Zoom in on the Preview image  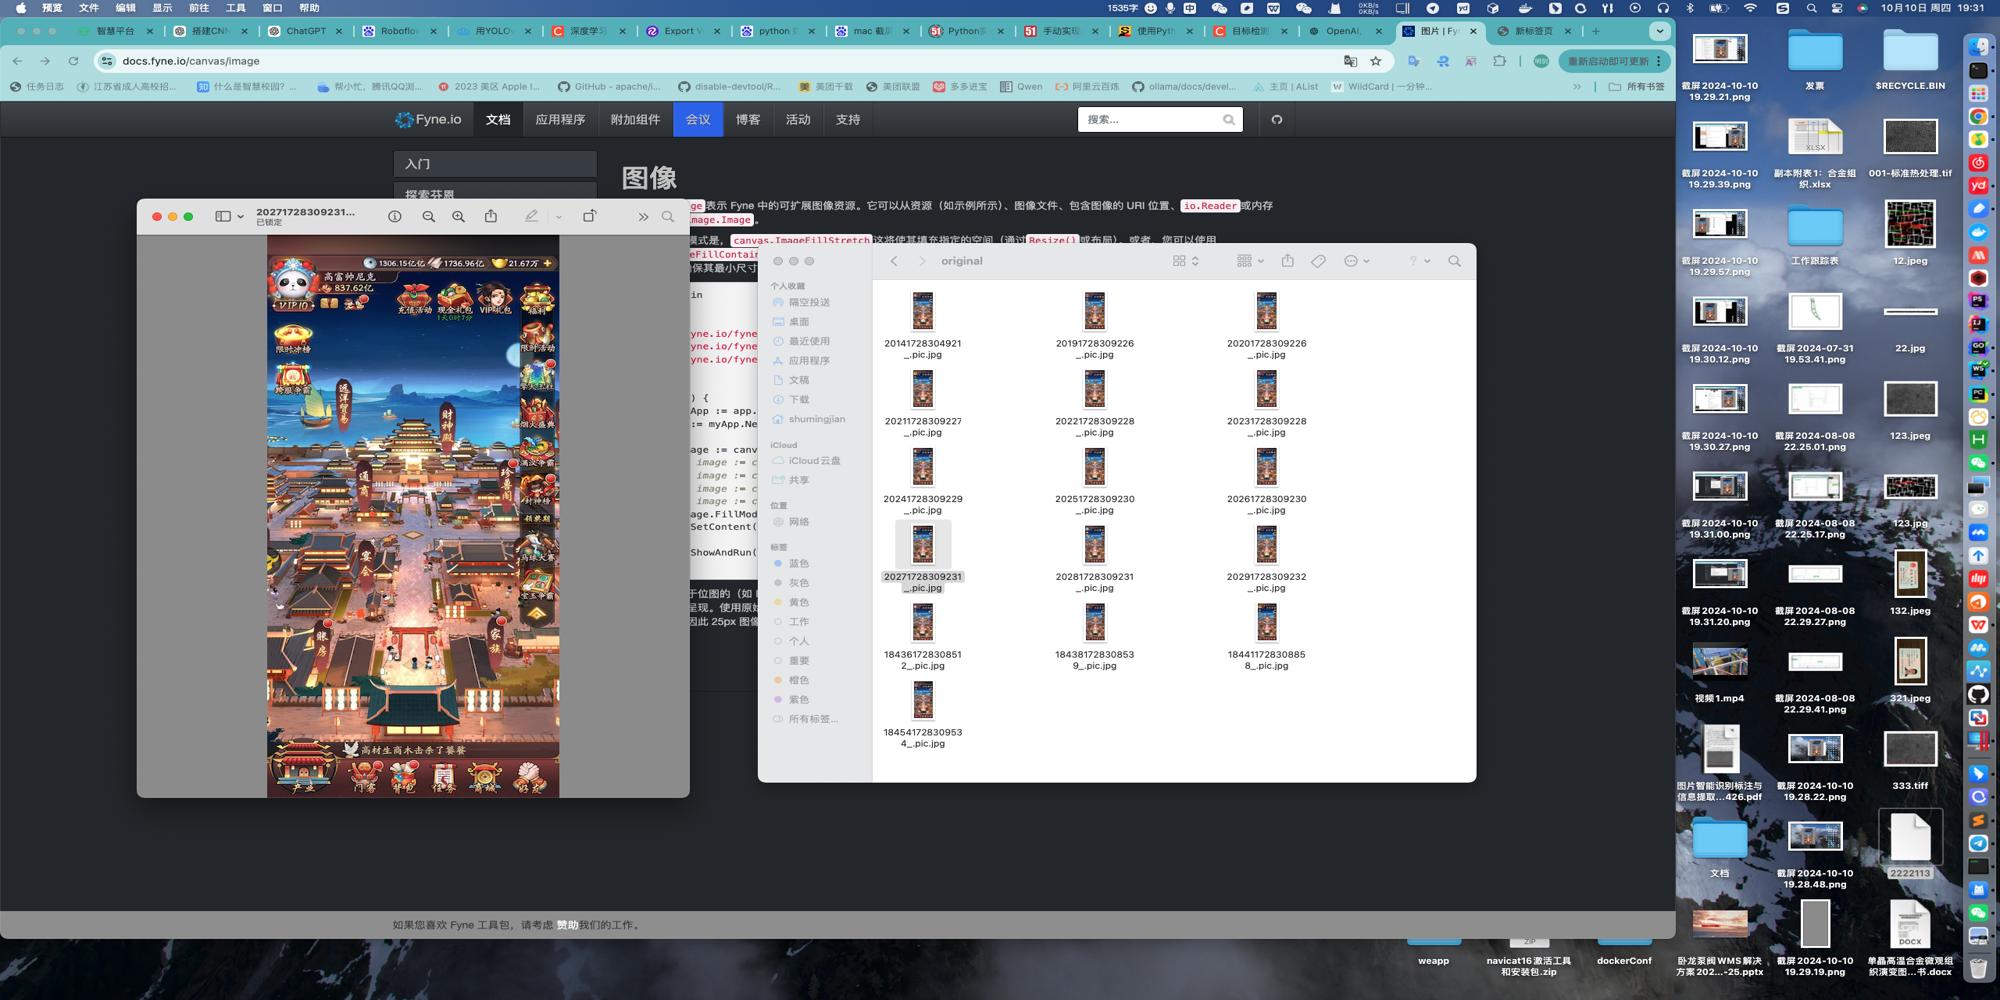click(x=458, y=217)
